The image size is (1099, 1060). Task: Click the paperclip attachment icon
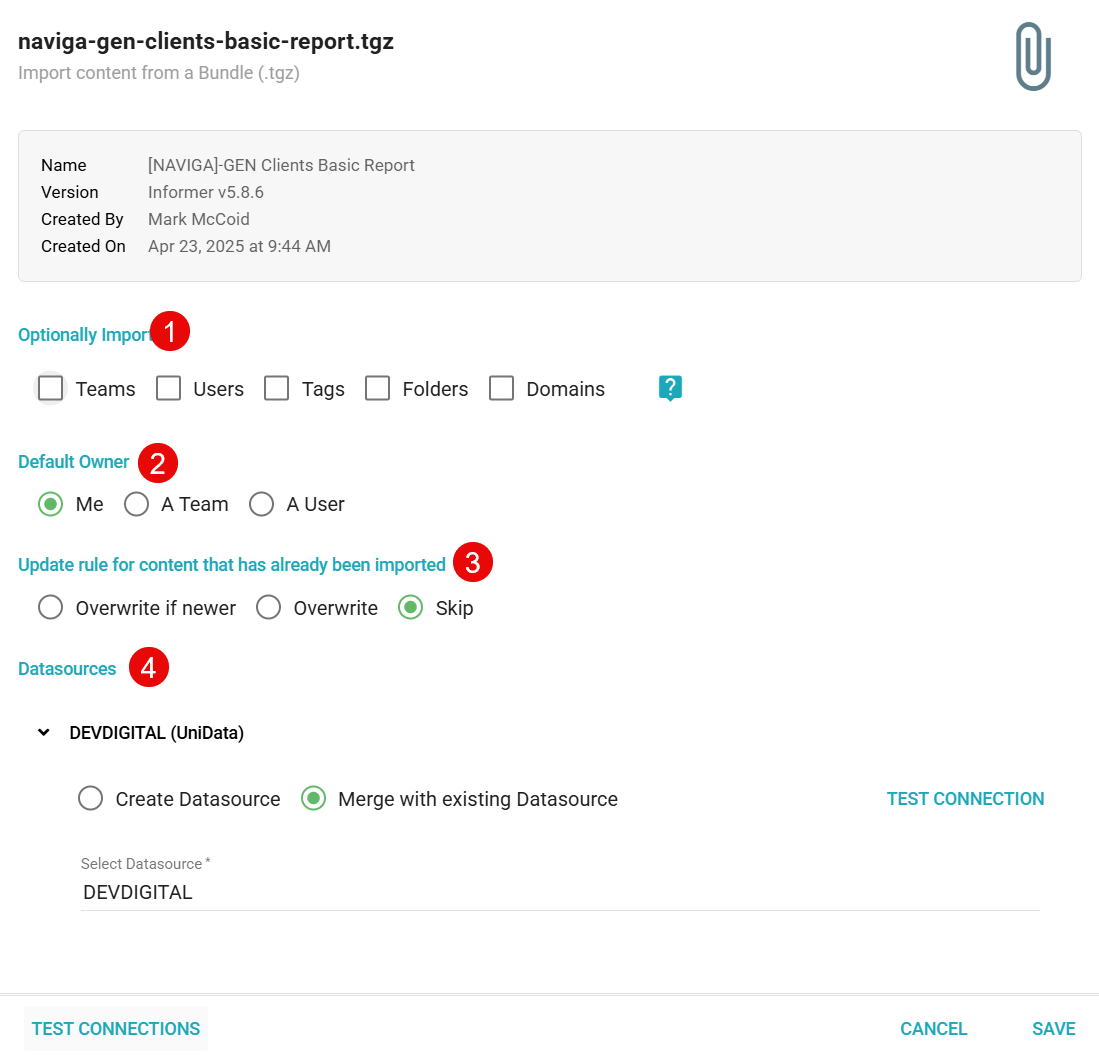pyautogui.click(x=1033, y=58)
